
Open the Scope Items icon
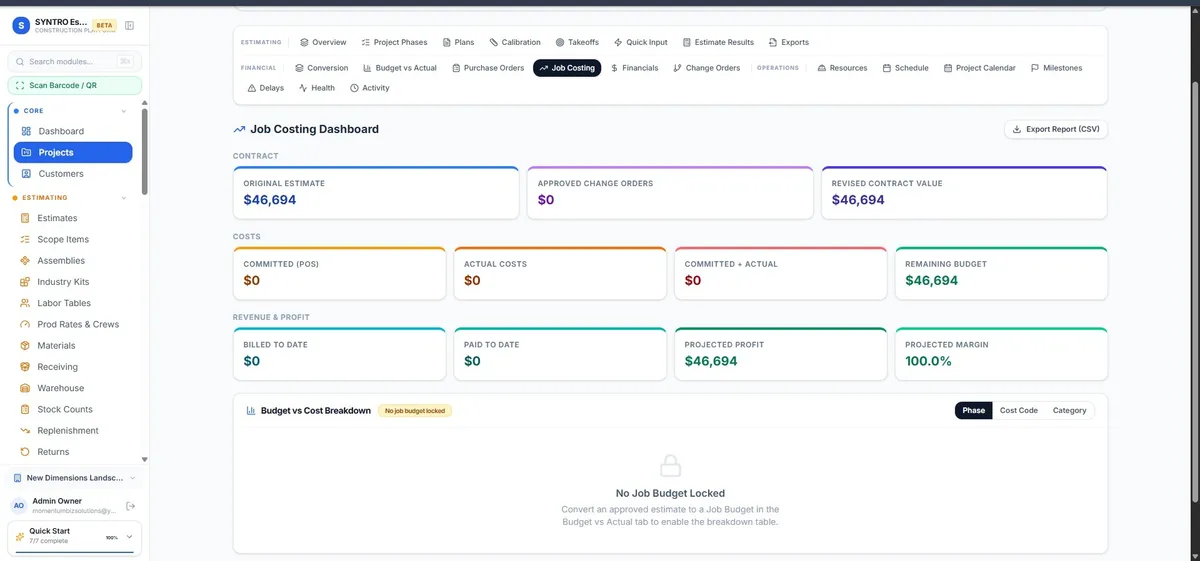[x=26, y=239]
